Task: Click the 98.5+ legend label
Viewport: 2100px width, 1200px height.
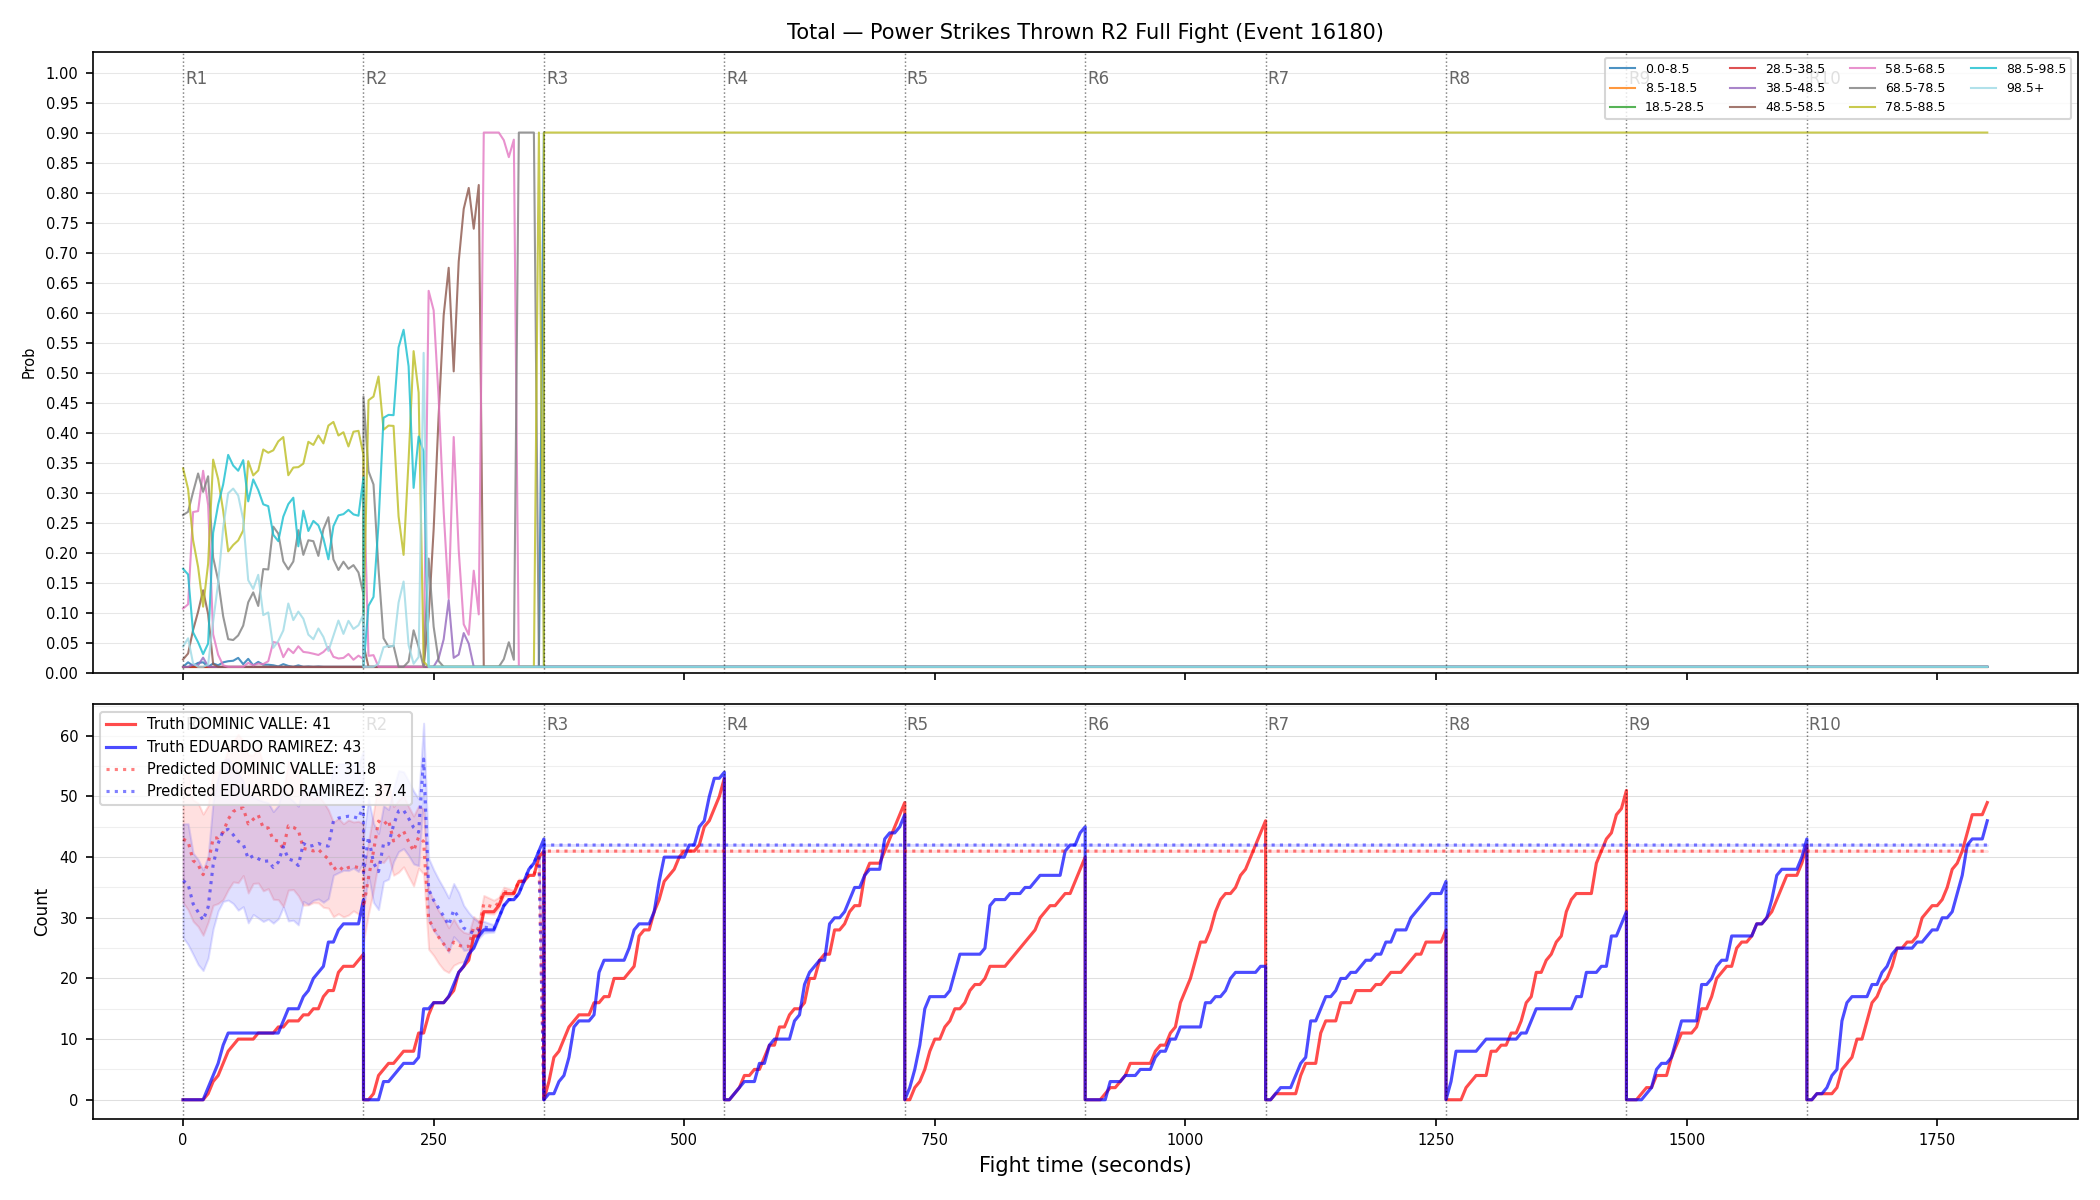Action: click(x=2025, y=88)
